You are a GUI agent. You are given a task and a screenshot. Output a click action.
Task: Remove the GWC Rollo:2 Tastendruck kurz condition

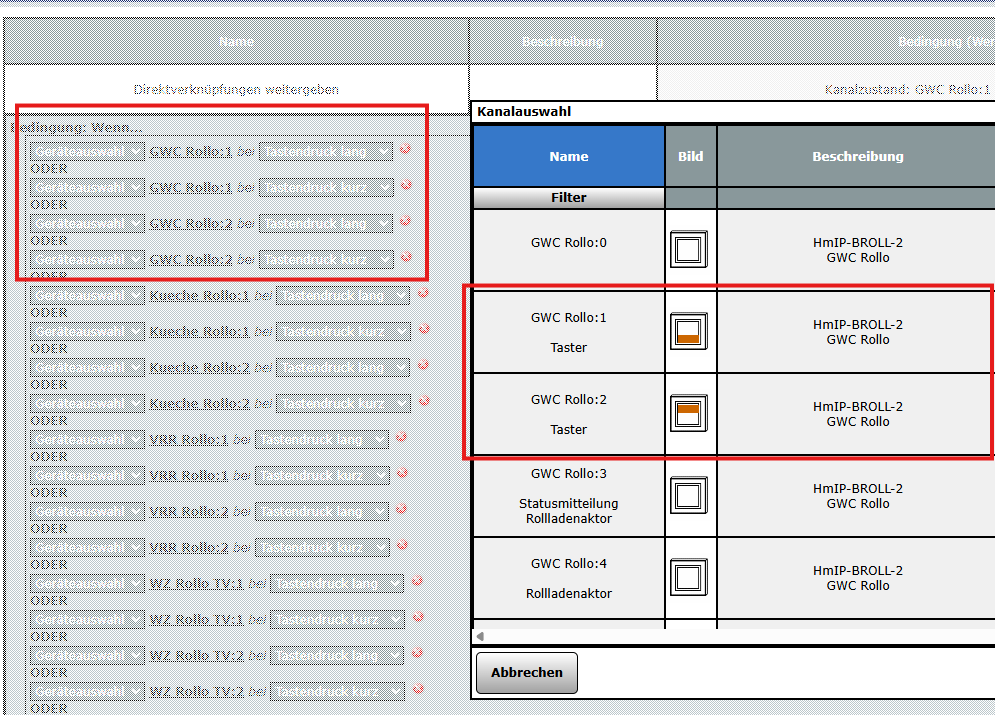(x=405, y=258)
